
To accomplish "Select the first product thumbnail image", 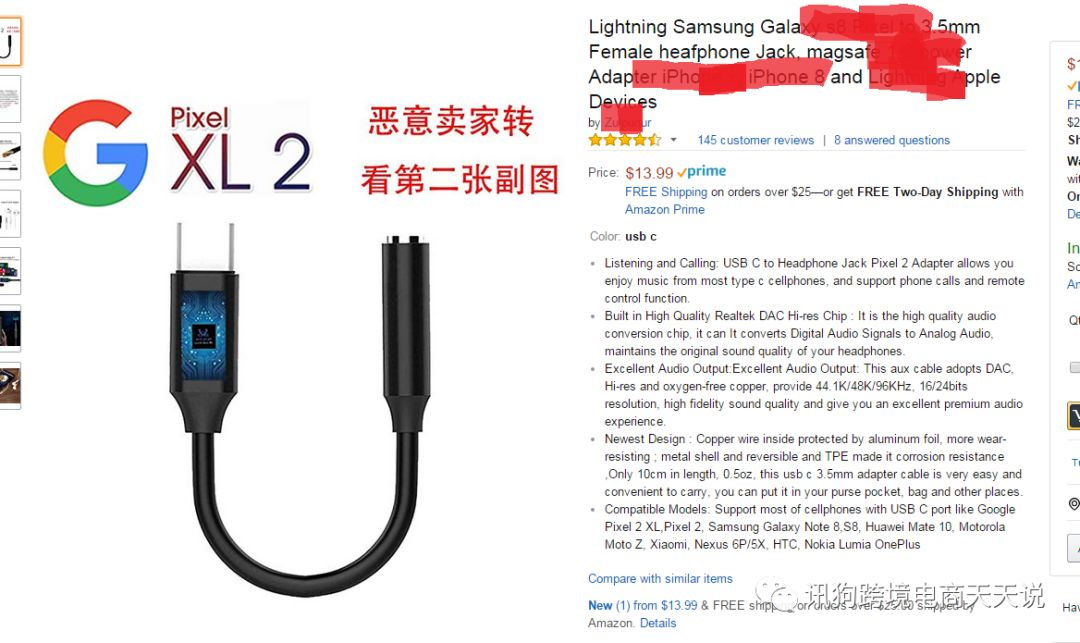I will (x=10, y=42).
